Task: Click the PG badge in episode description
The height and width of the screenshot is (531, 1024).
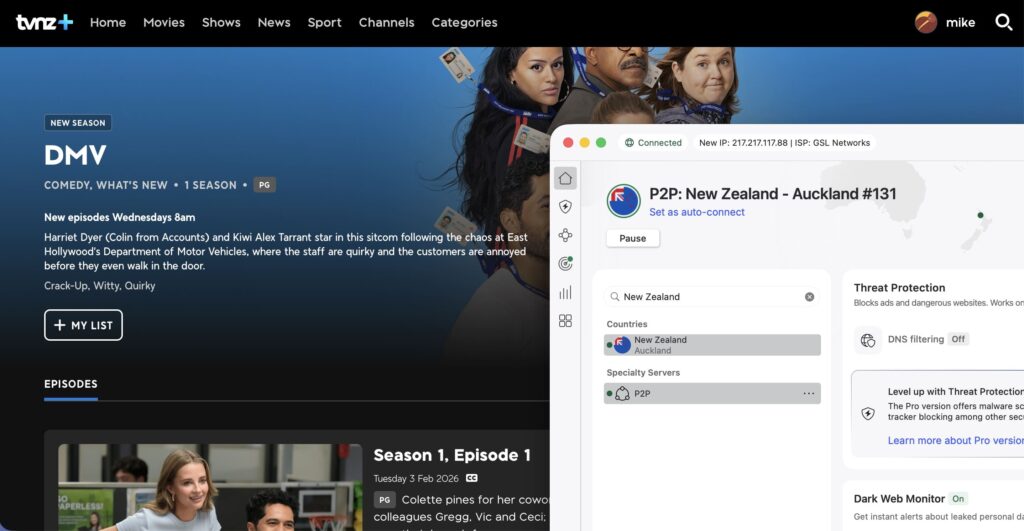Action: pyautogui.click(x=385, y=500)
